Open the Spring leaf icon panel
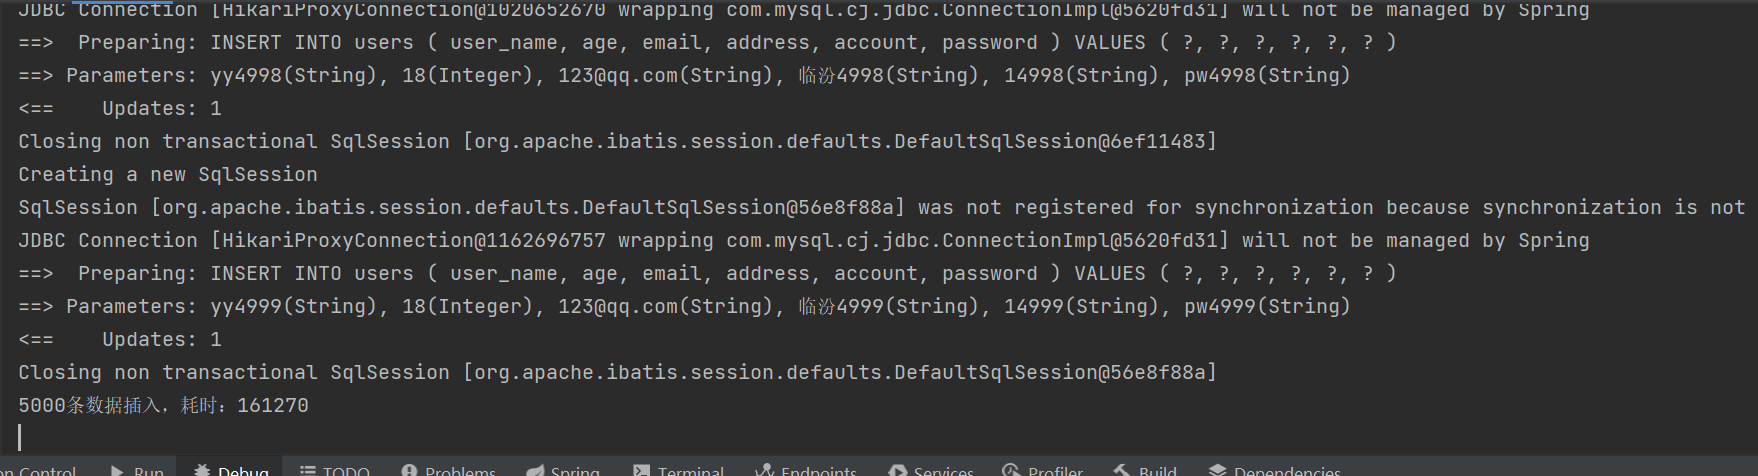Screen dimensions: 1758x476 pos(535,470)
